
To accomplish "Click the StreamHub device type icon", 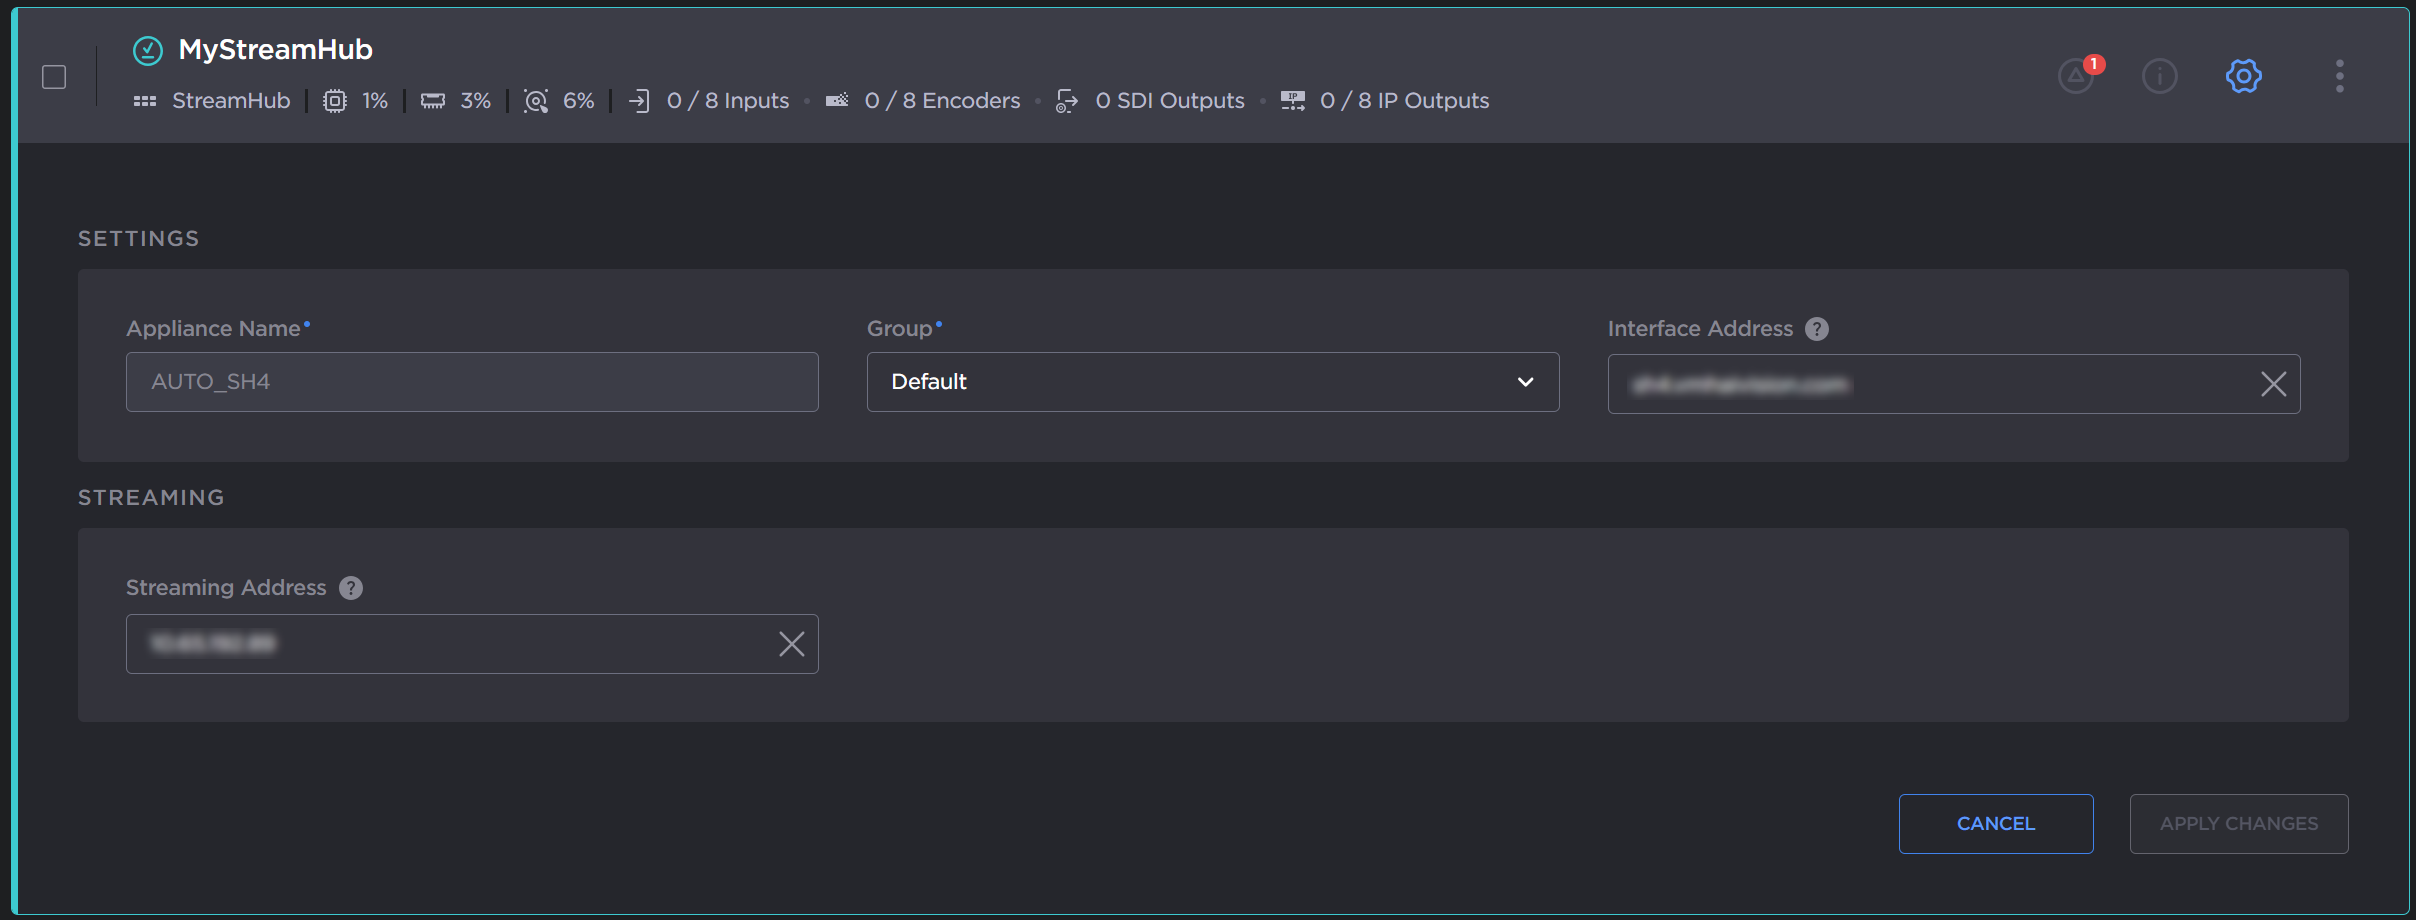I will pos(145,101).
